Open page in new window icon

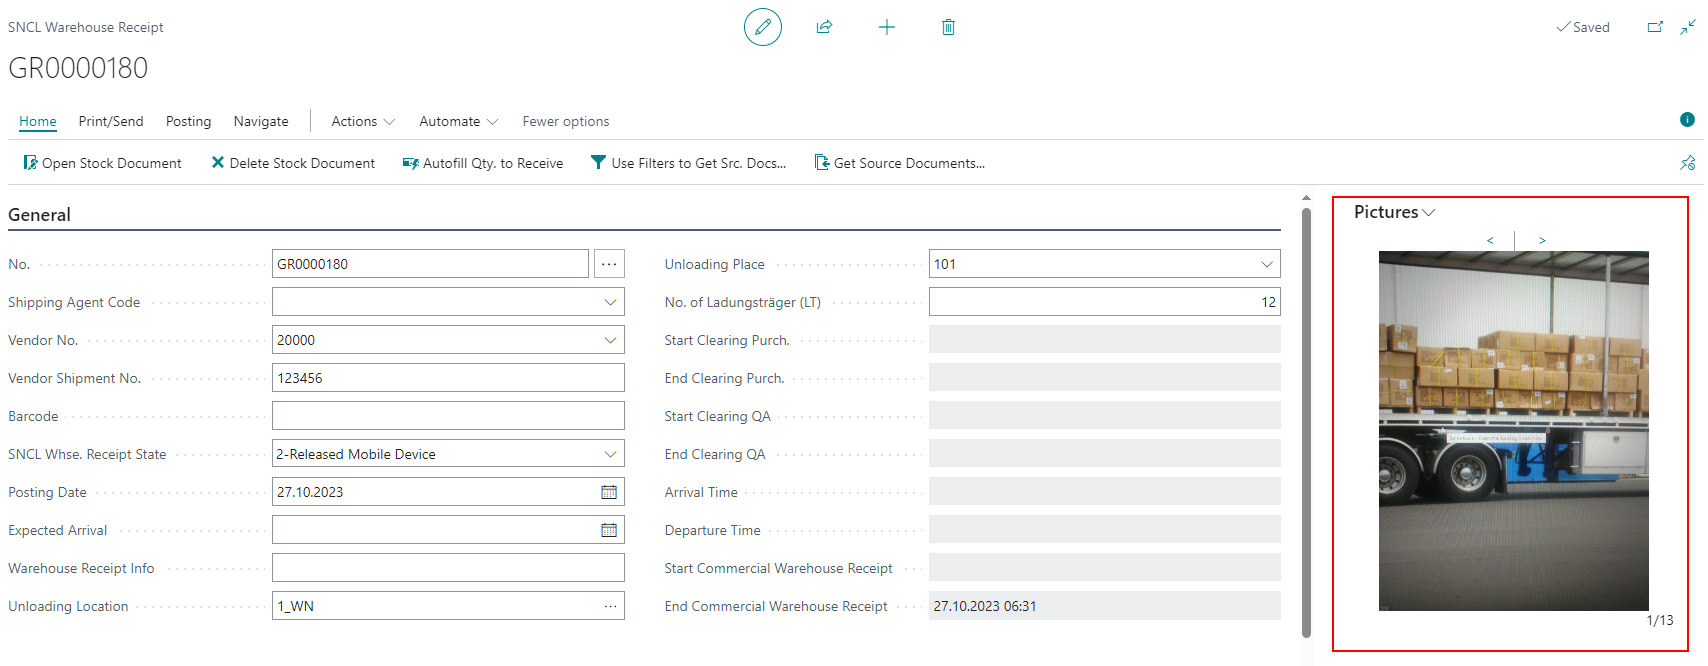[x=1655, y=27]
